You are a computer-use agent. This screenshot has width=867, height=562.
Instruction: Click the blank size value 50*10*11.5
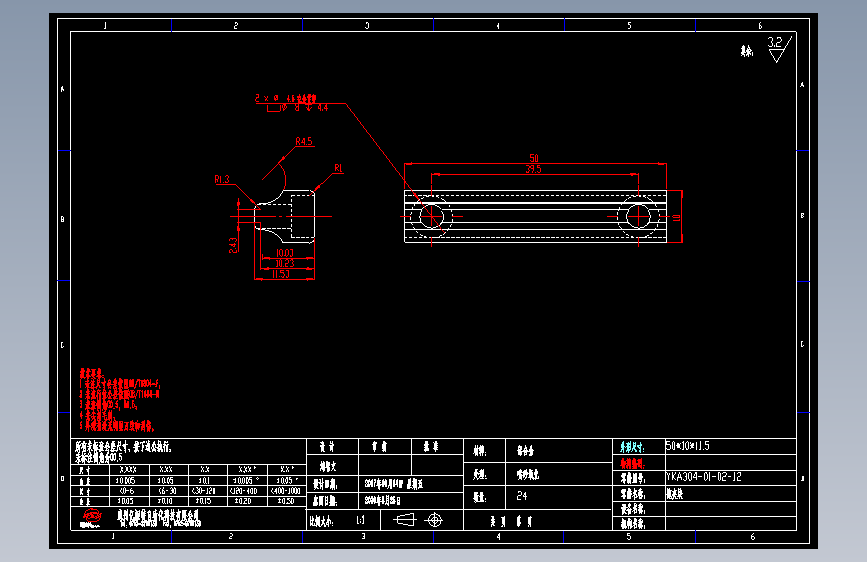[687, 446]
